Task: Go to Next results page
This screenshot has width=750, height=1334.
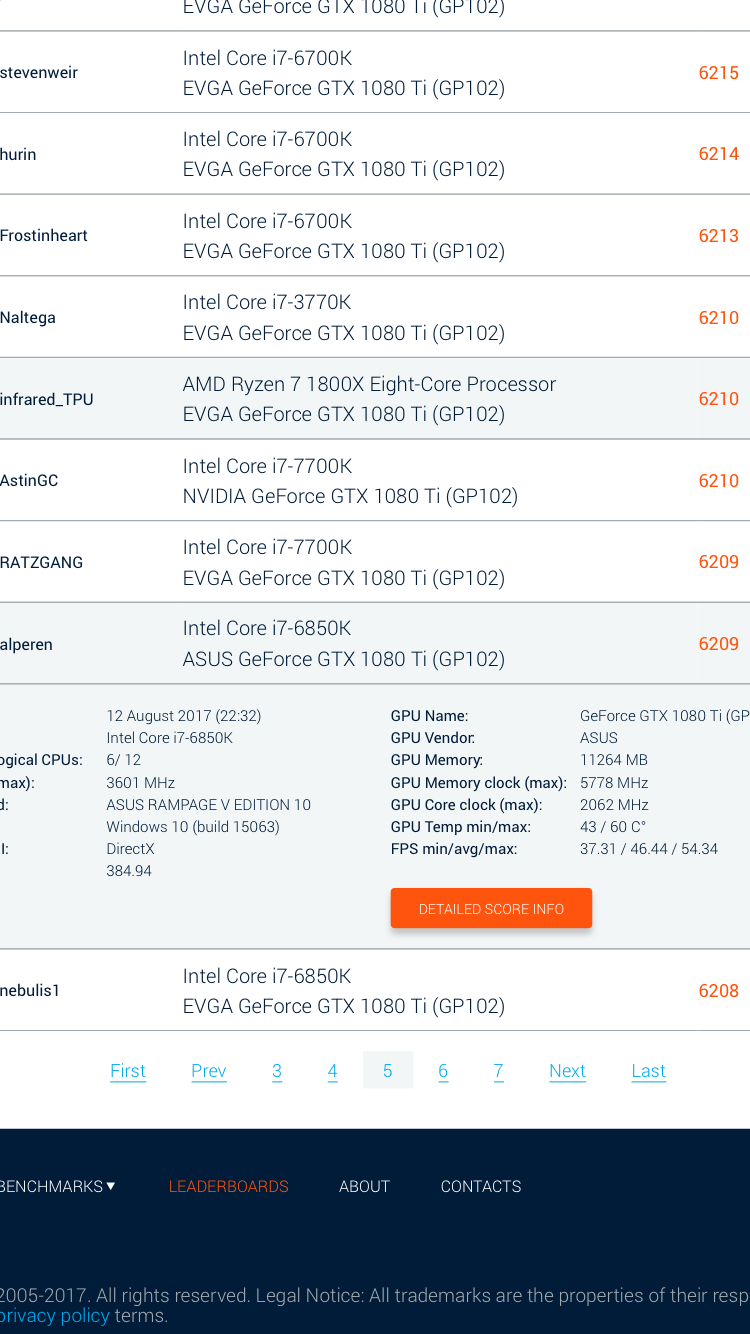Action: (567, 1070)
